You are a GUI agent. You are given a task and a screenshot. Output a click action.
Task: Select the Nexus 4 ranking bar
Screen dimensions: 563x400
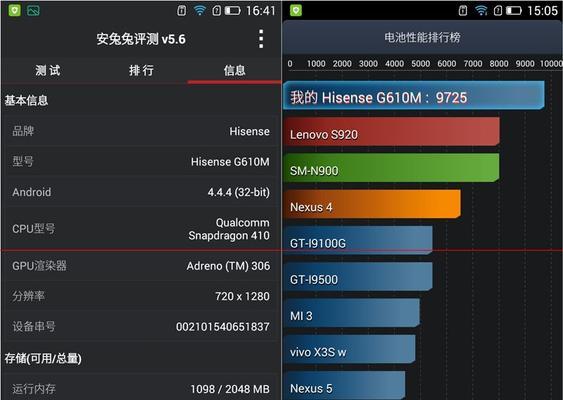(x=372, y=204)
